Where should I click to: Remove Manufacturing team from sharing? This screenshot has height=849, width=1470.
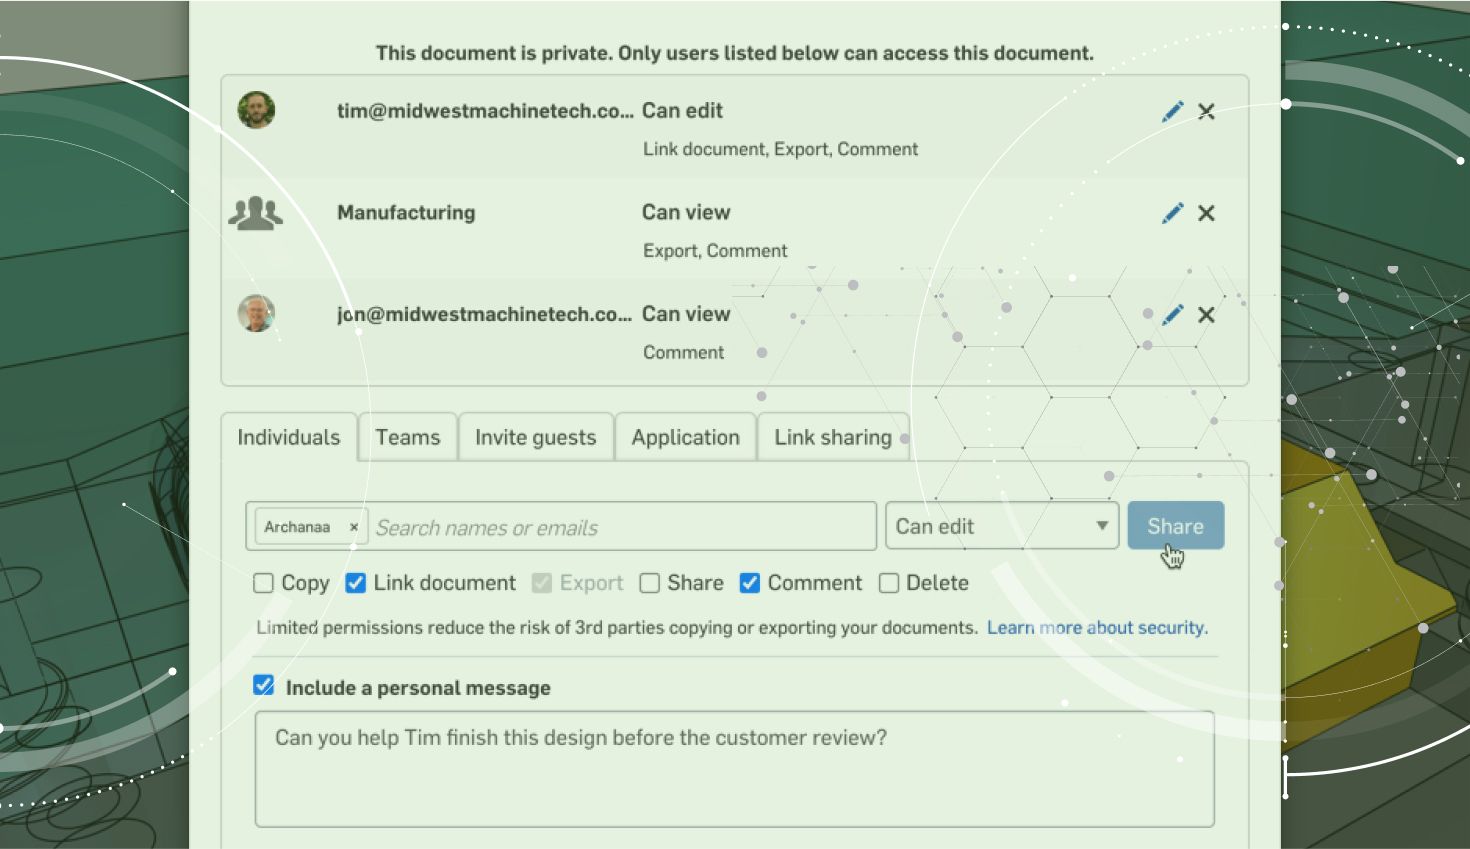(x=1206, y=213)
